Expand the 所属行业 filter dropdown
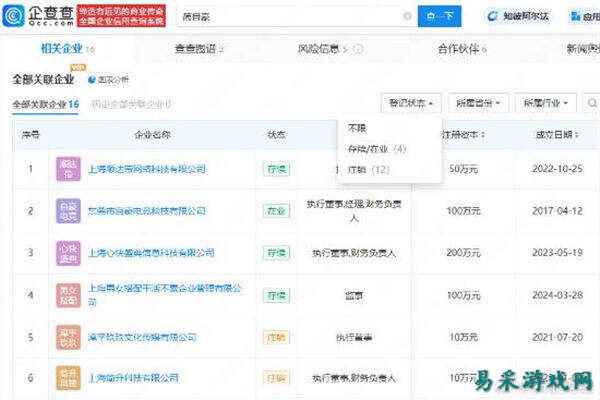Viewport: 600px width, 400px height. coord(546,103)
